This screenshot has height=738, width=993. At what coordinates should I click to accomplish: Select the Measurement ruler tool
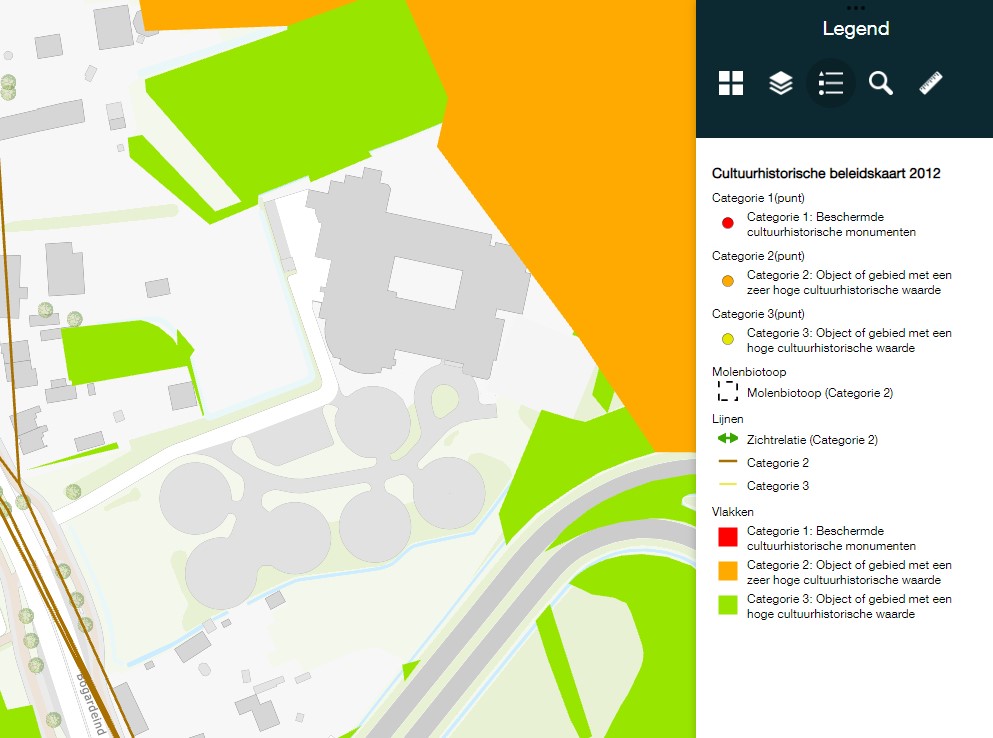coord(930,83)
